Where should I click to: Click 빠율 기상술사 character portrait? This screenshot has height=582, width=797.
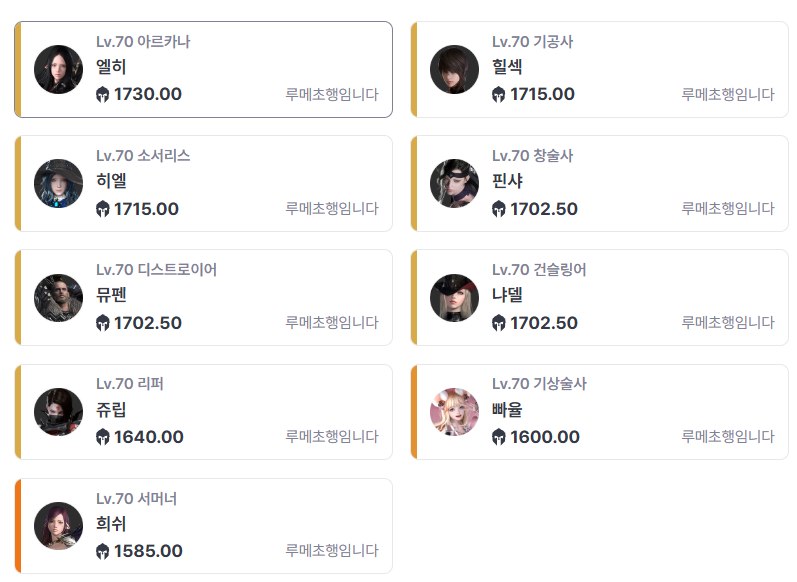pos(454,412)
